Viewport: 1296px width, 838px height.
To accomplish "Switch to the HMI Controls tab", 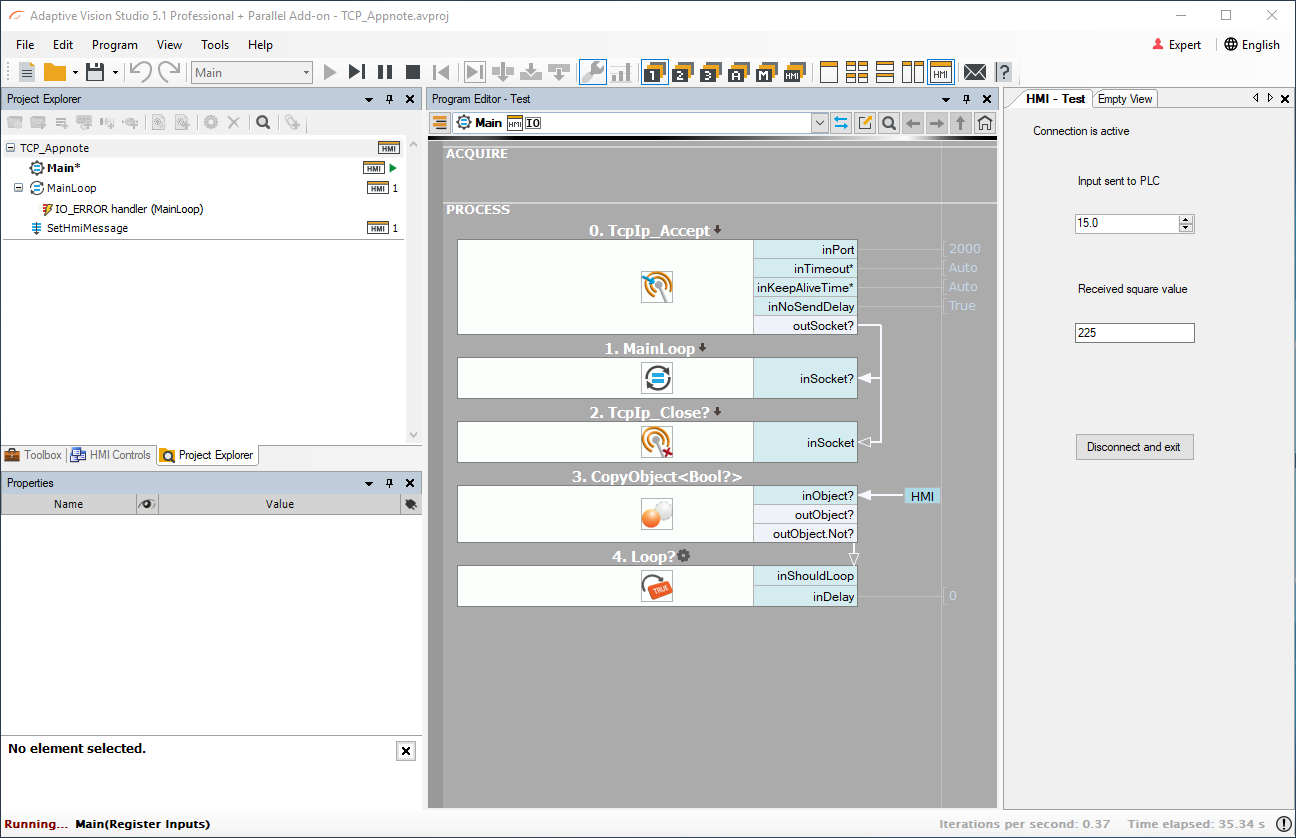I will coord(112,455).
